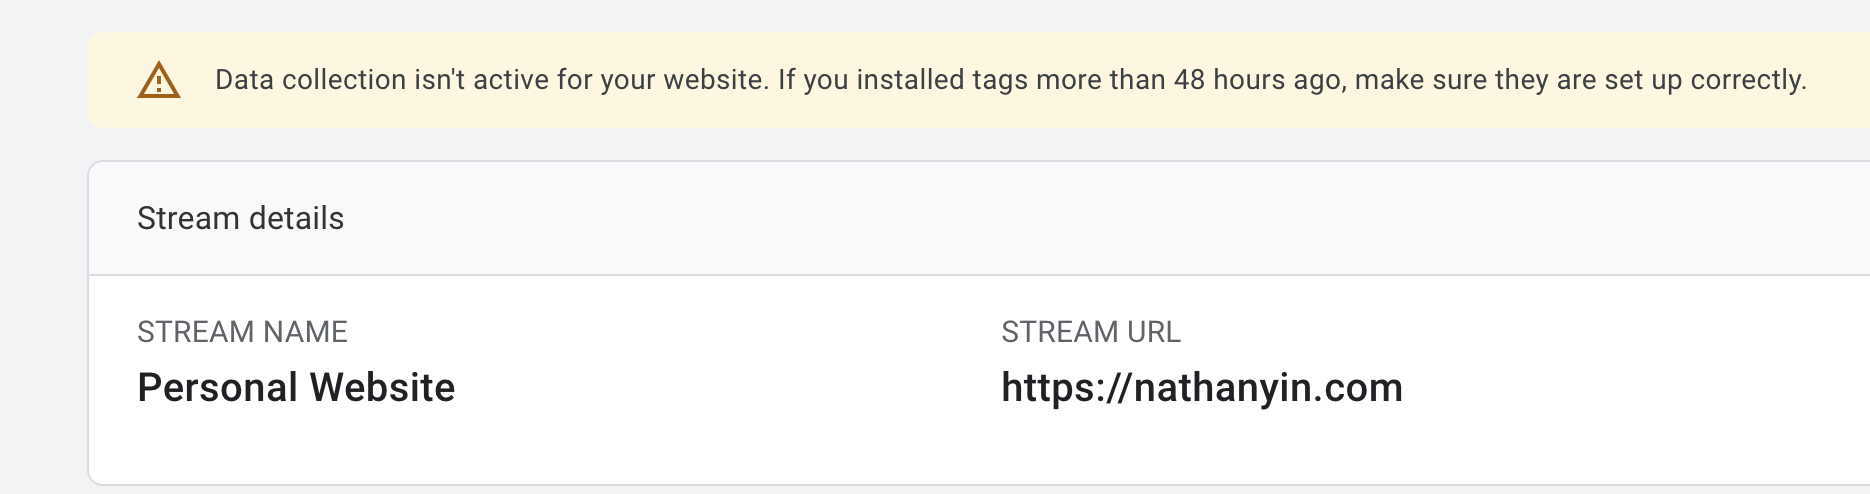Click the STREAM URL label
Image resolution: width=1870 pixels, height=494 pixels.
click(x=1090, y=332)
